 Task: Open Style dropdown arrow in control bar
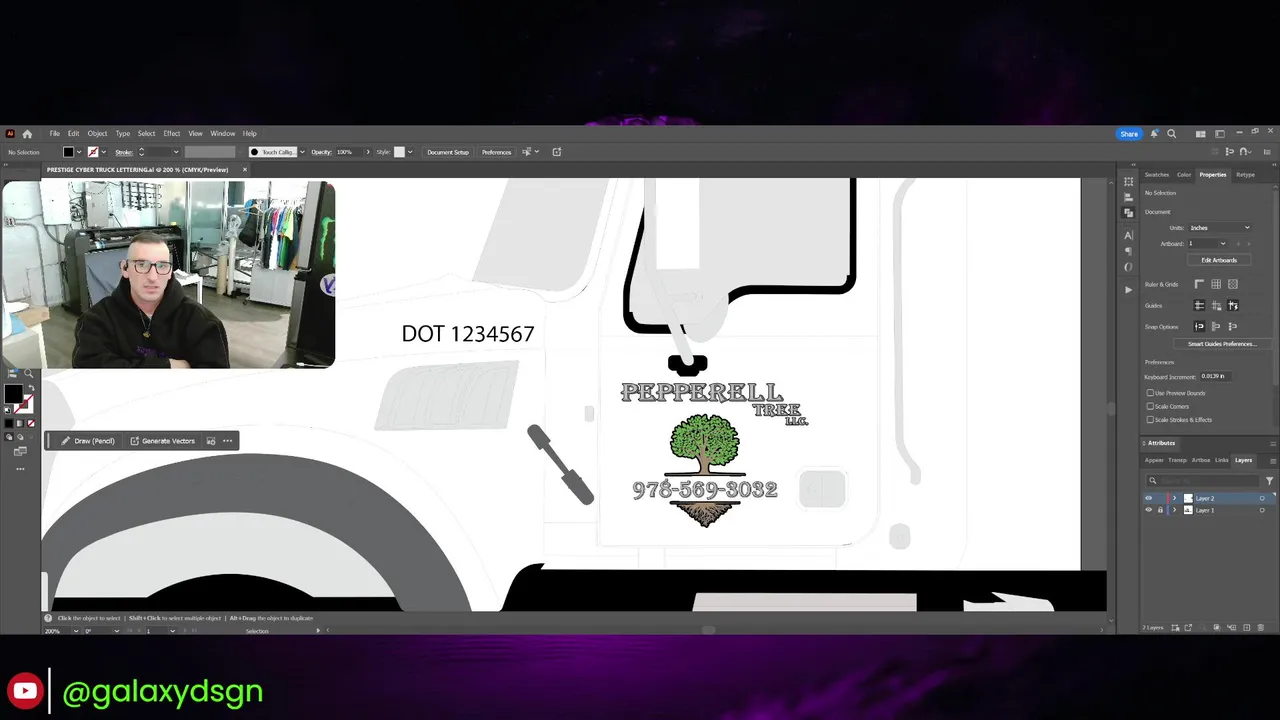[410, 152]
